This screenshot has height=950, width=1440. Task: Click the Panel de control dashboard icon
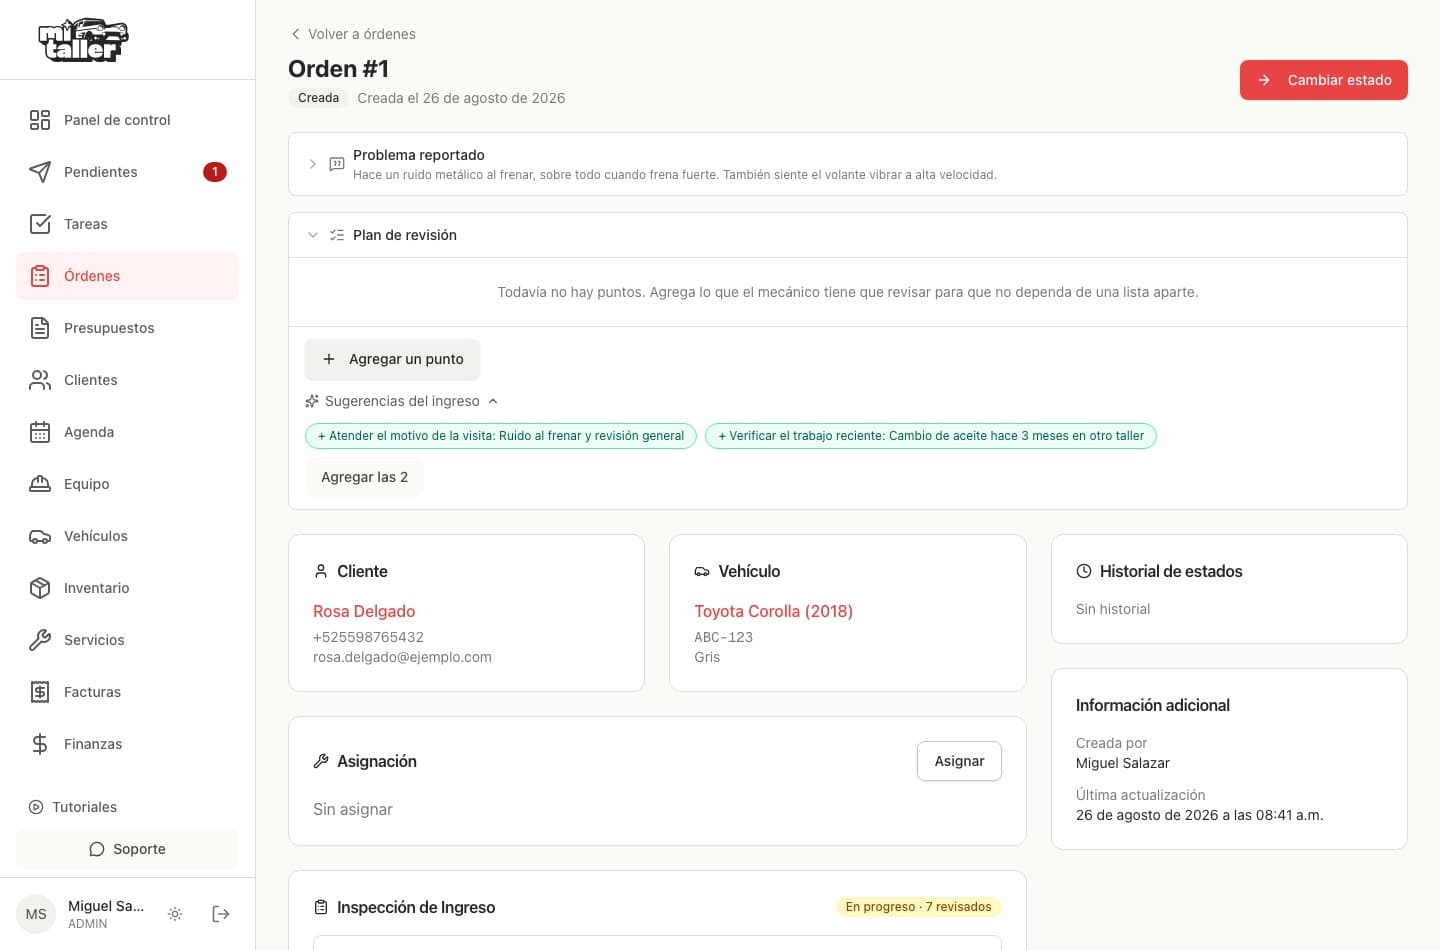click(x=40, y=120)
